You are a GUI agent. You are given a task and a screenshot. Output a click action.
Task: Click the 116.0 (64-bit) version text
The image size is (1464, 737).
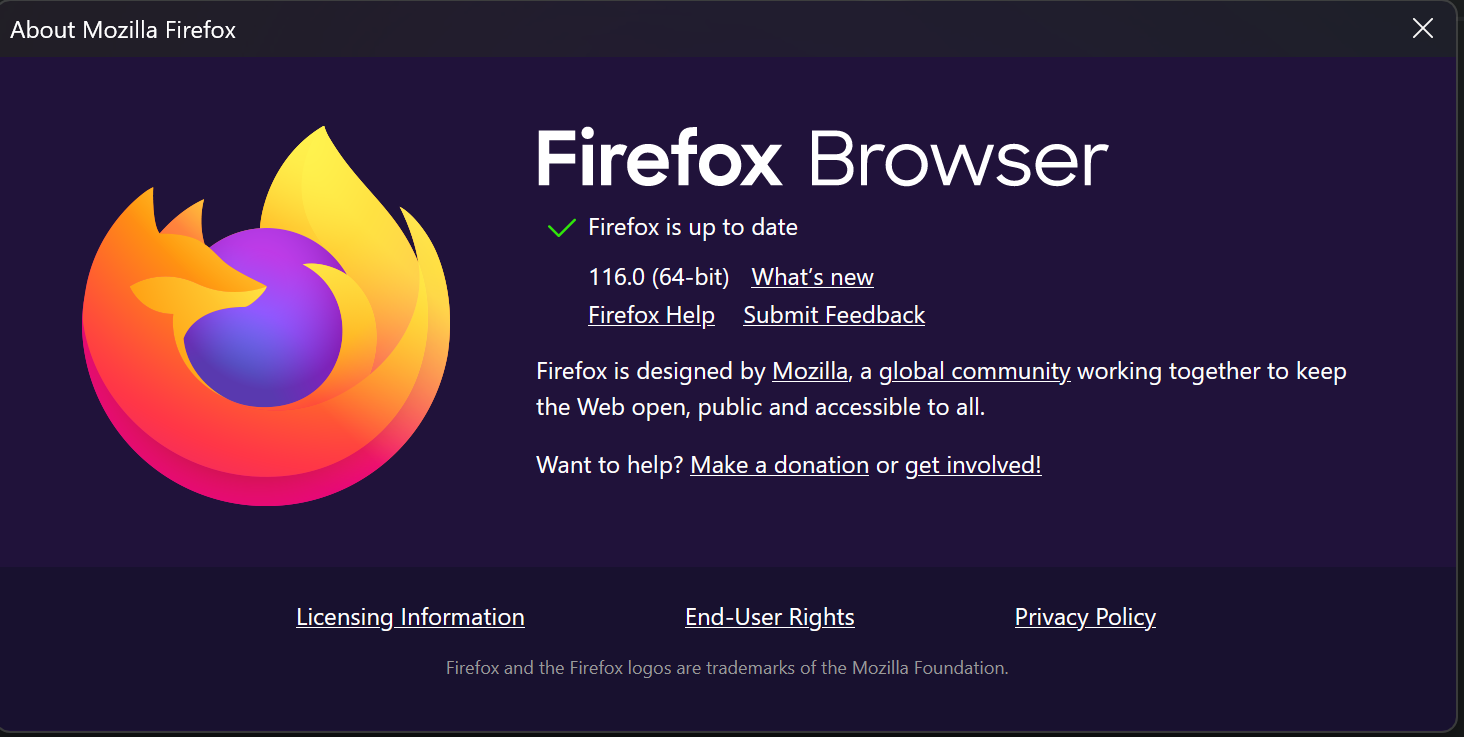(x=659, y=277)
